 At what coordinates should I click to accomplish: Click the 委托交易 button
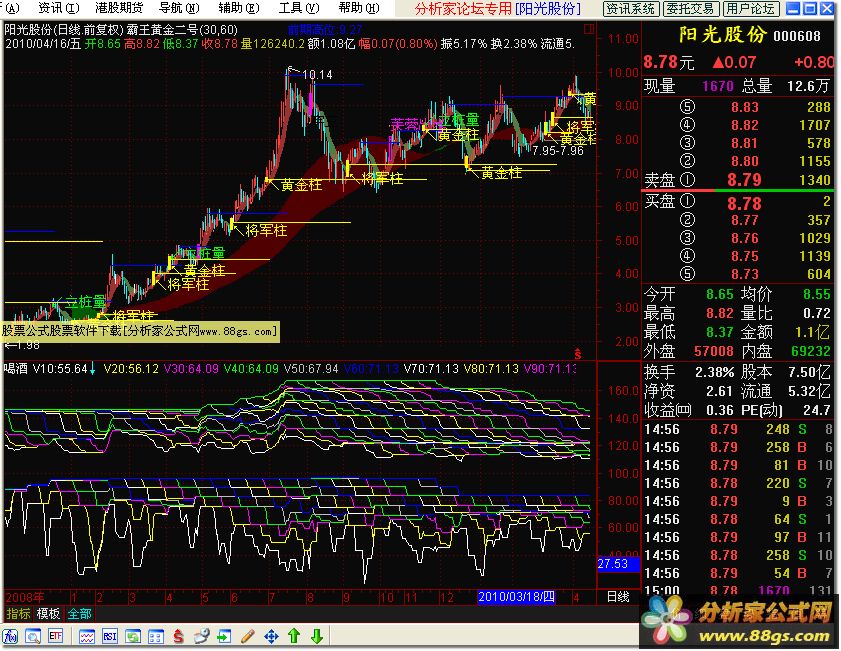690,9
